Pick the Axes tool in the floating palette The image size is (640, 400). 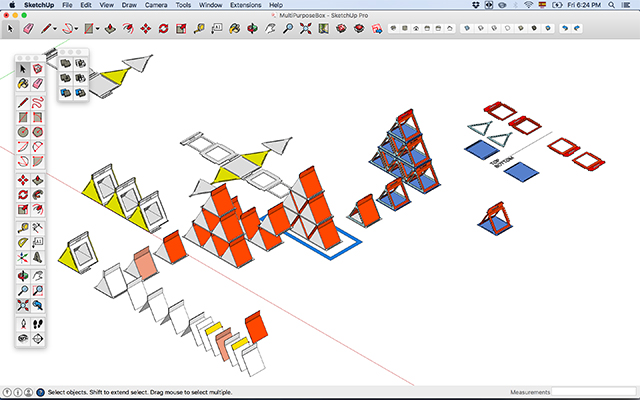23,258
